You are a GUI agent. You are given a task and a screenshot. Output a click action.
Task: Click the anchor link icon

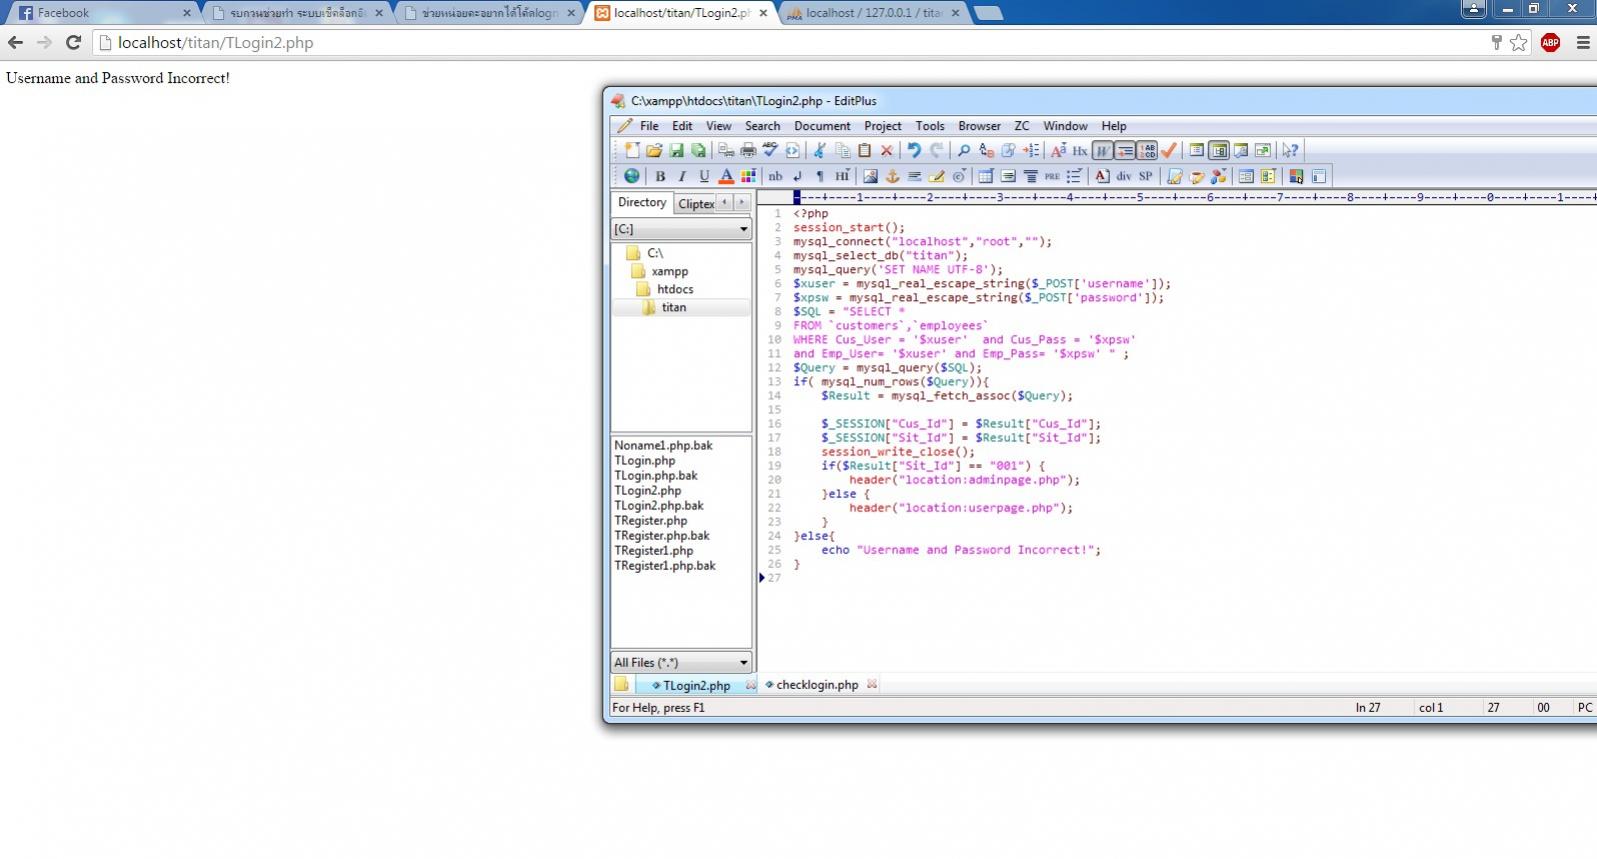892,176
